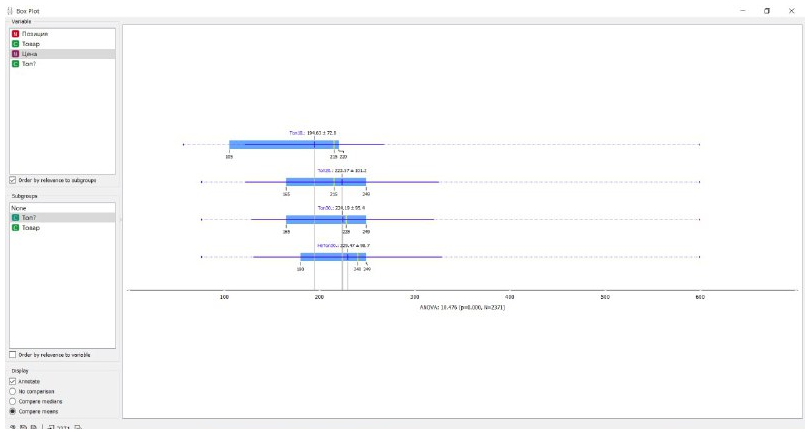Maximize the Box Plot window
Image resolution: width=812 pixels, height=429 pixels.
coord(767,11)
